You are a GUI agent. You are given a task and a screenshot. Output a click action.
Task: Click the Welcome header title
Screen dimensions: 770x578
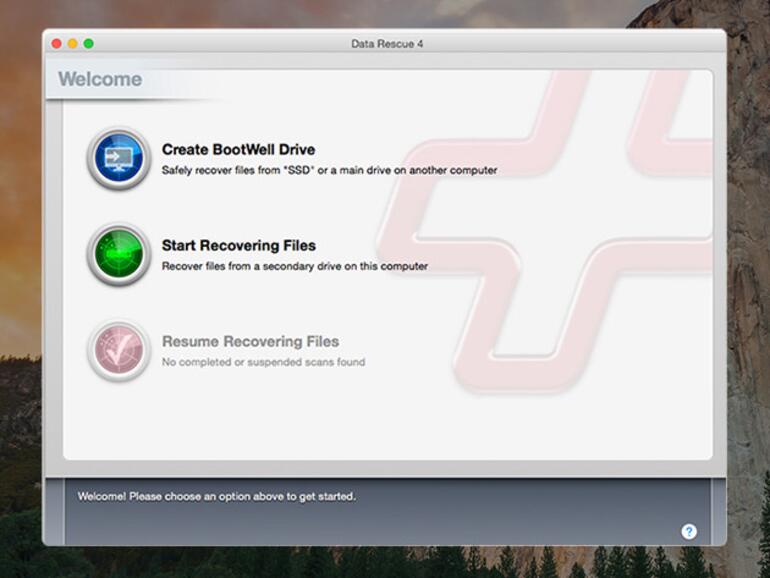[100, 79]
